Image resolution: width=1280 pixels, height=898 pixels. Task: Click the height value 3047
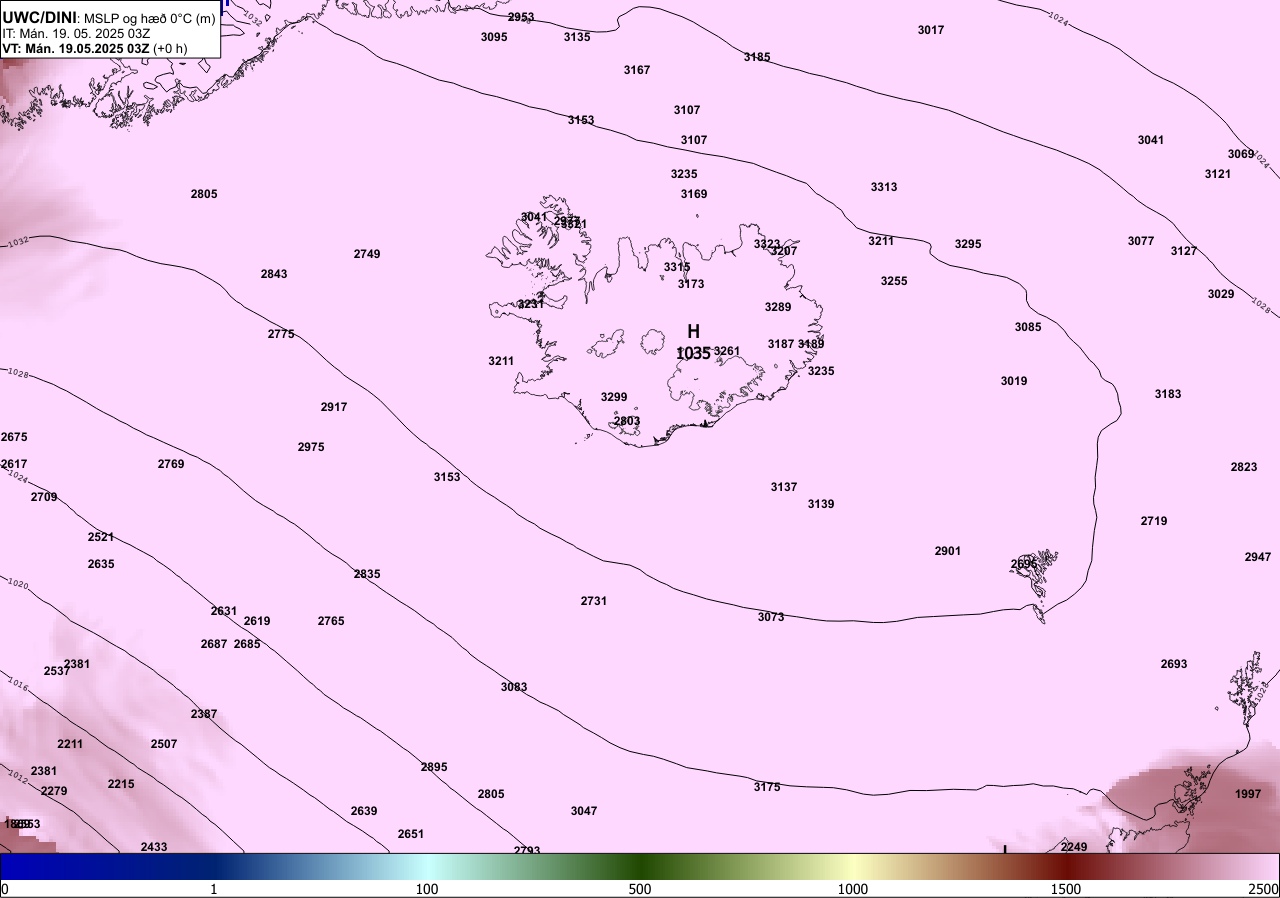(x=584, y=811)
